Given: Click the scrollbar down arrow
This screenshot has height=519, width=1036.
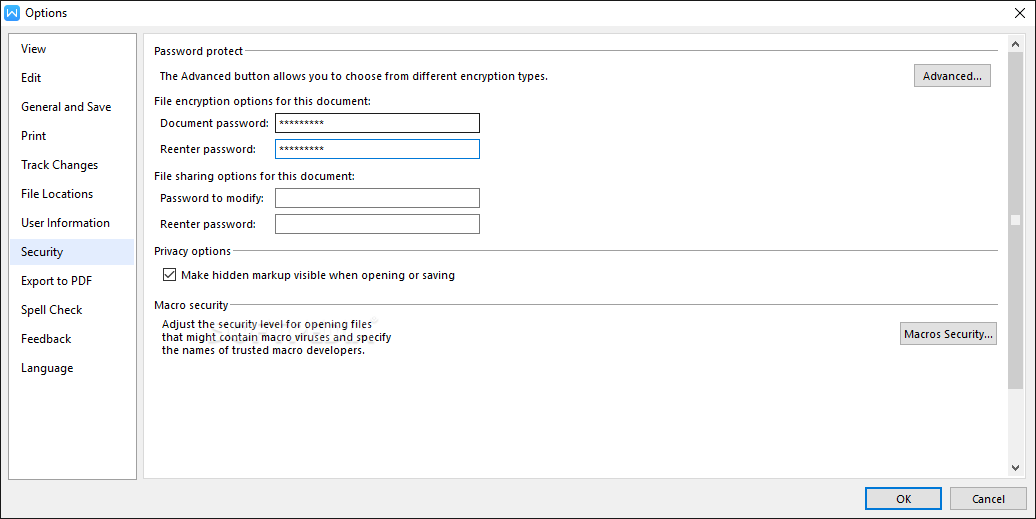Looking at the screenshot, I should click(1016, 467).
